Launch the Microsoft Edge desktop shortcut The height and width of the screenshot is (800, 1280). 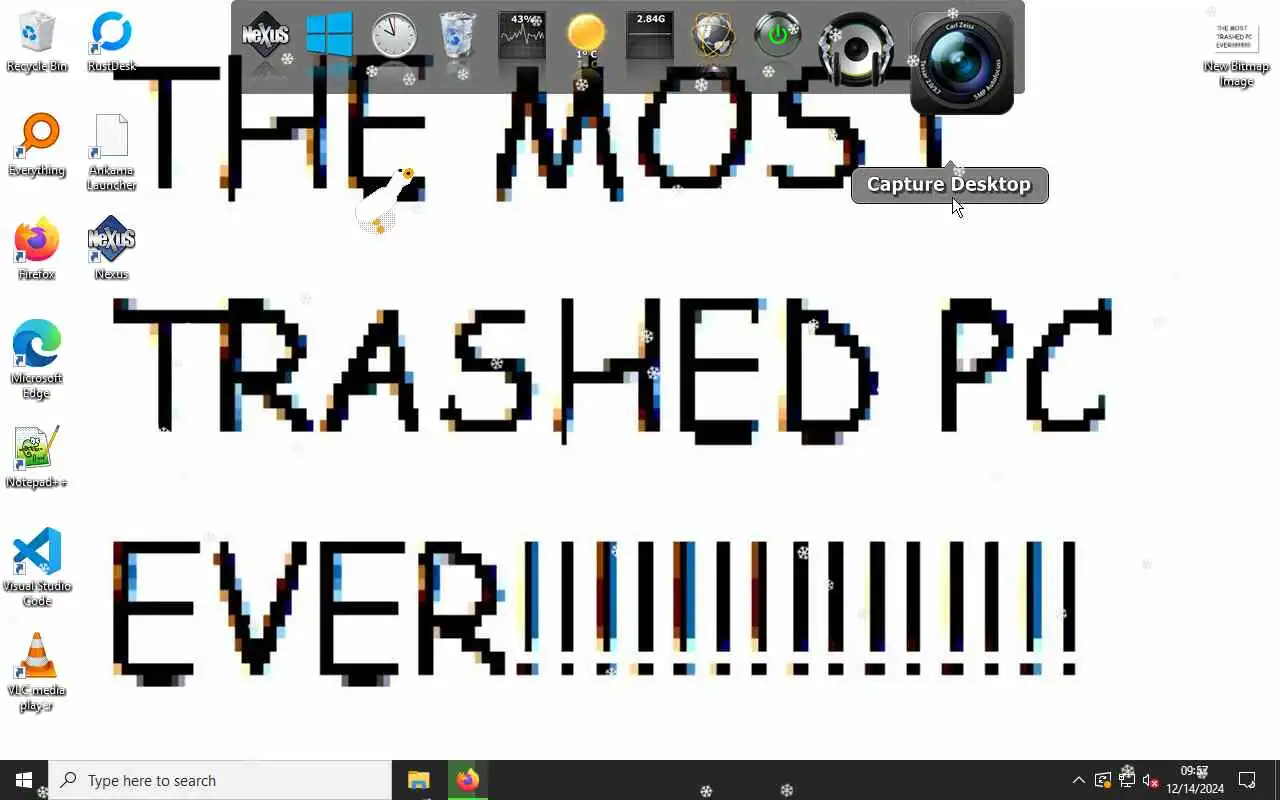click(37, 360)
